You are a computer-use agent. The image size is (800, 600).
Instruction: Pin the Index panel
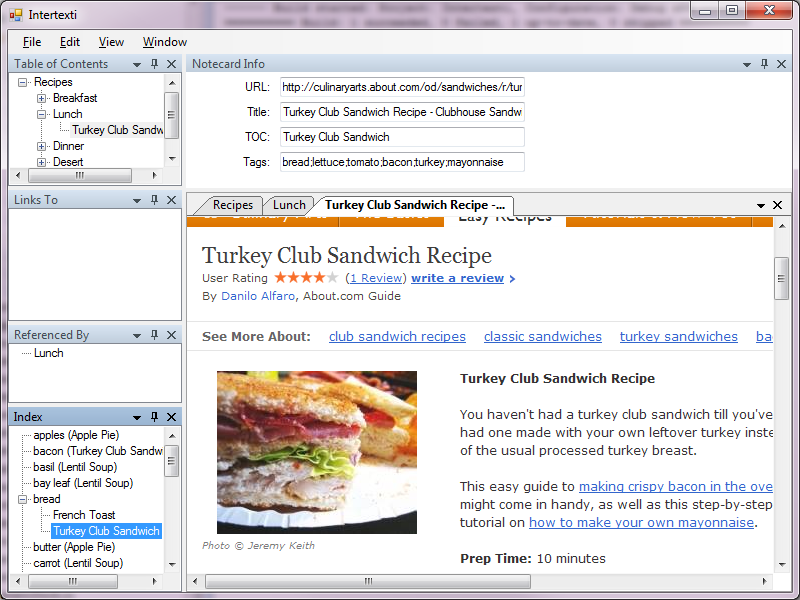[x=154, y=417]
